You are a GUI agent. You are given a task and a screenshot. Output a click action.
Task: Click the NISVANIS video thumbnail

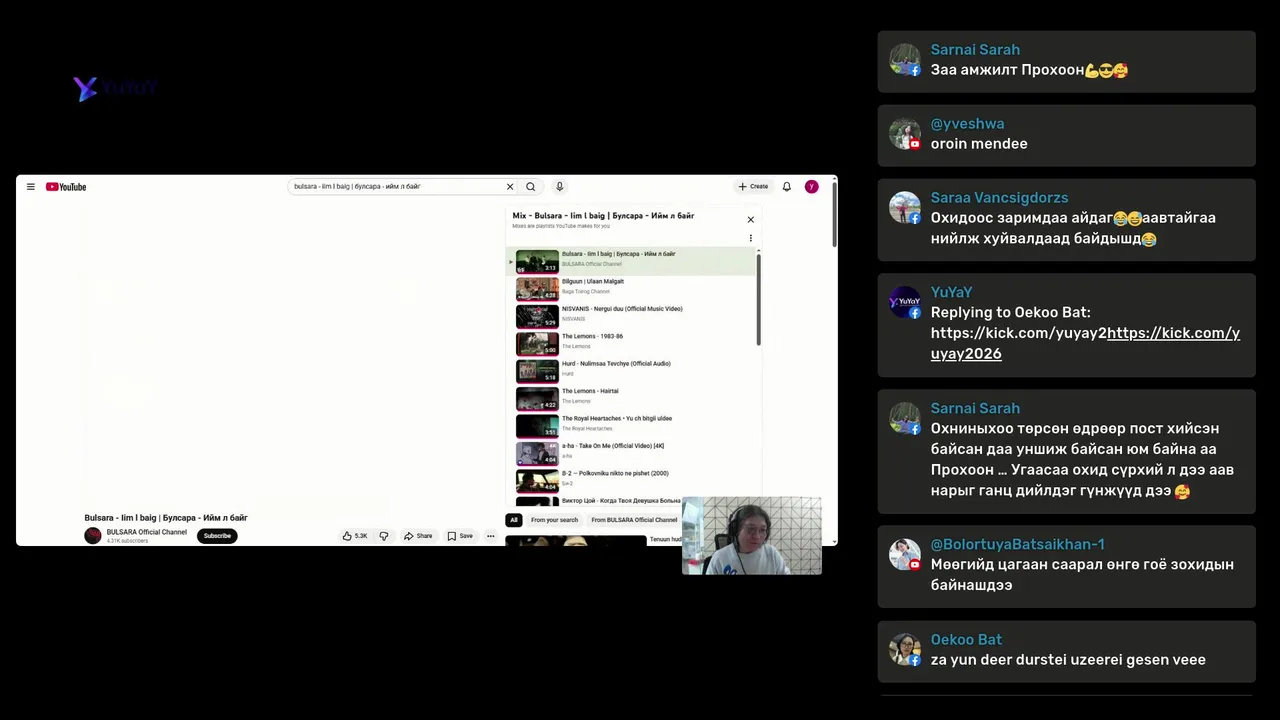pyautogui.click(x=537, y=316)
